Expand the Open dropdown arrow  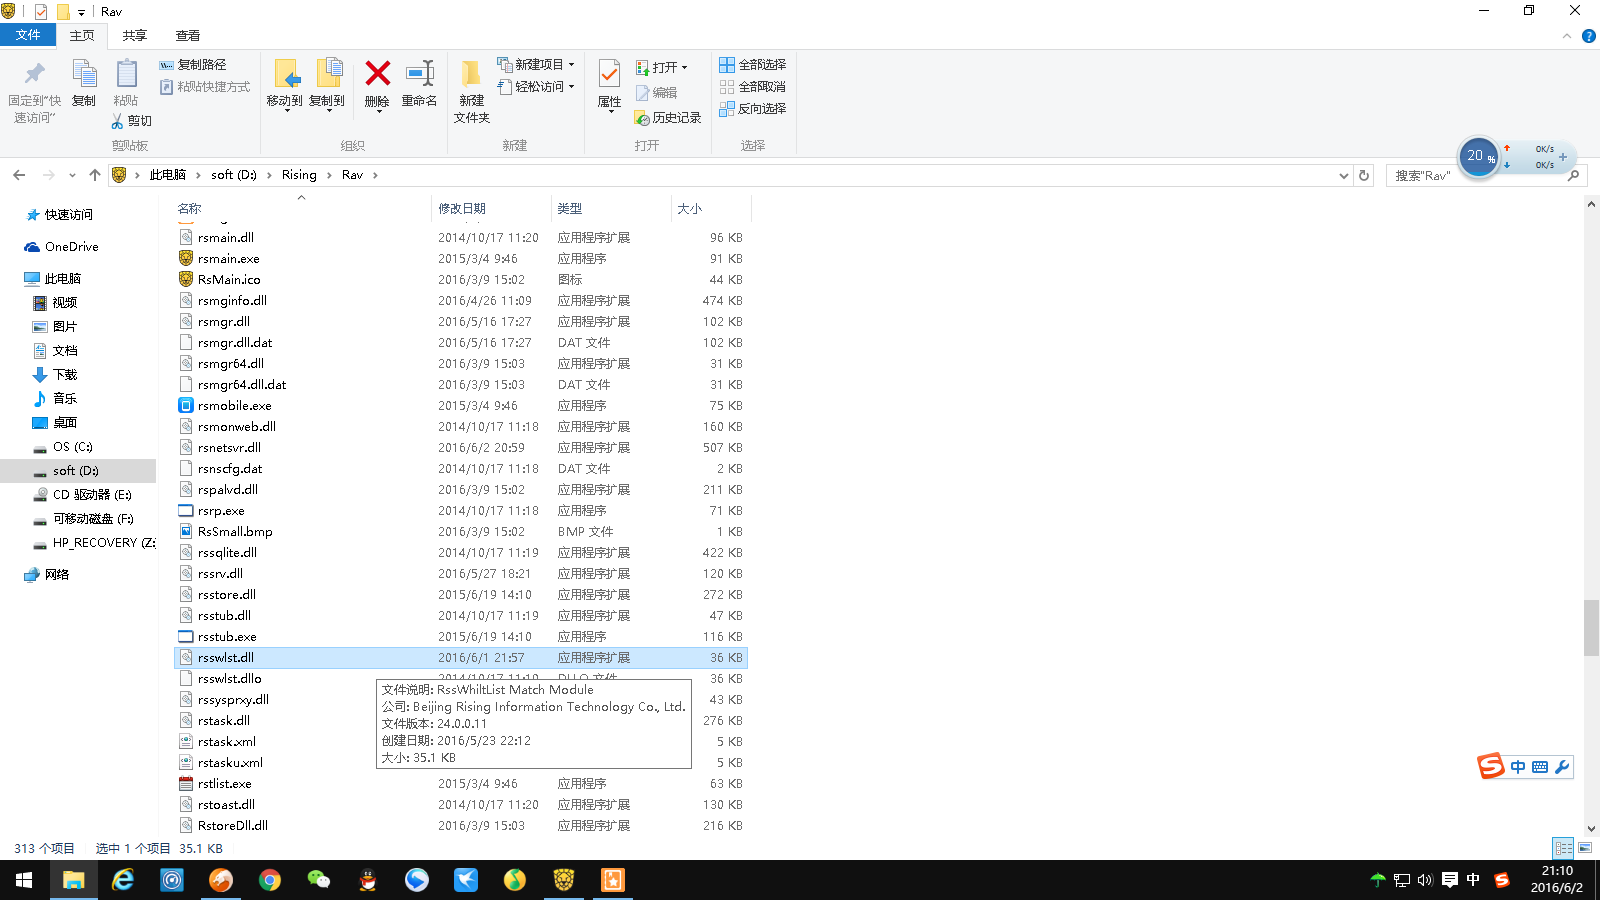(x=684, y=68)
